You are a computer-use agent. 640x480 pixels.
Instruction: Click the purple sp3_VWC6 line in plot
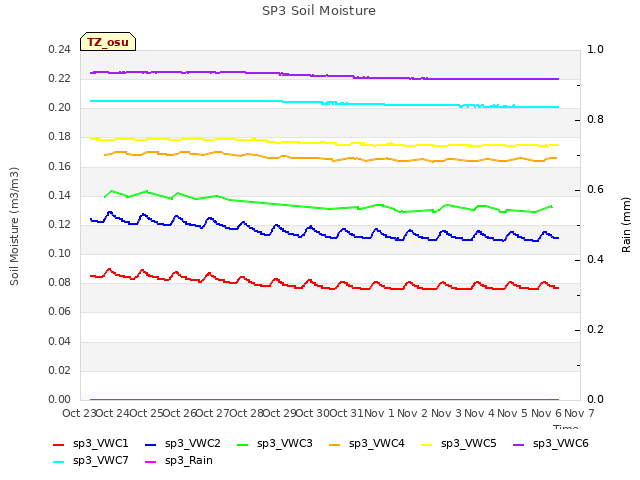coord(324,76)
